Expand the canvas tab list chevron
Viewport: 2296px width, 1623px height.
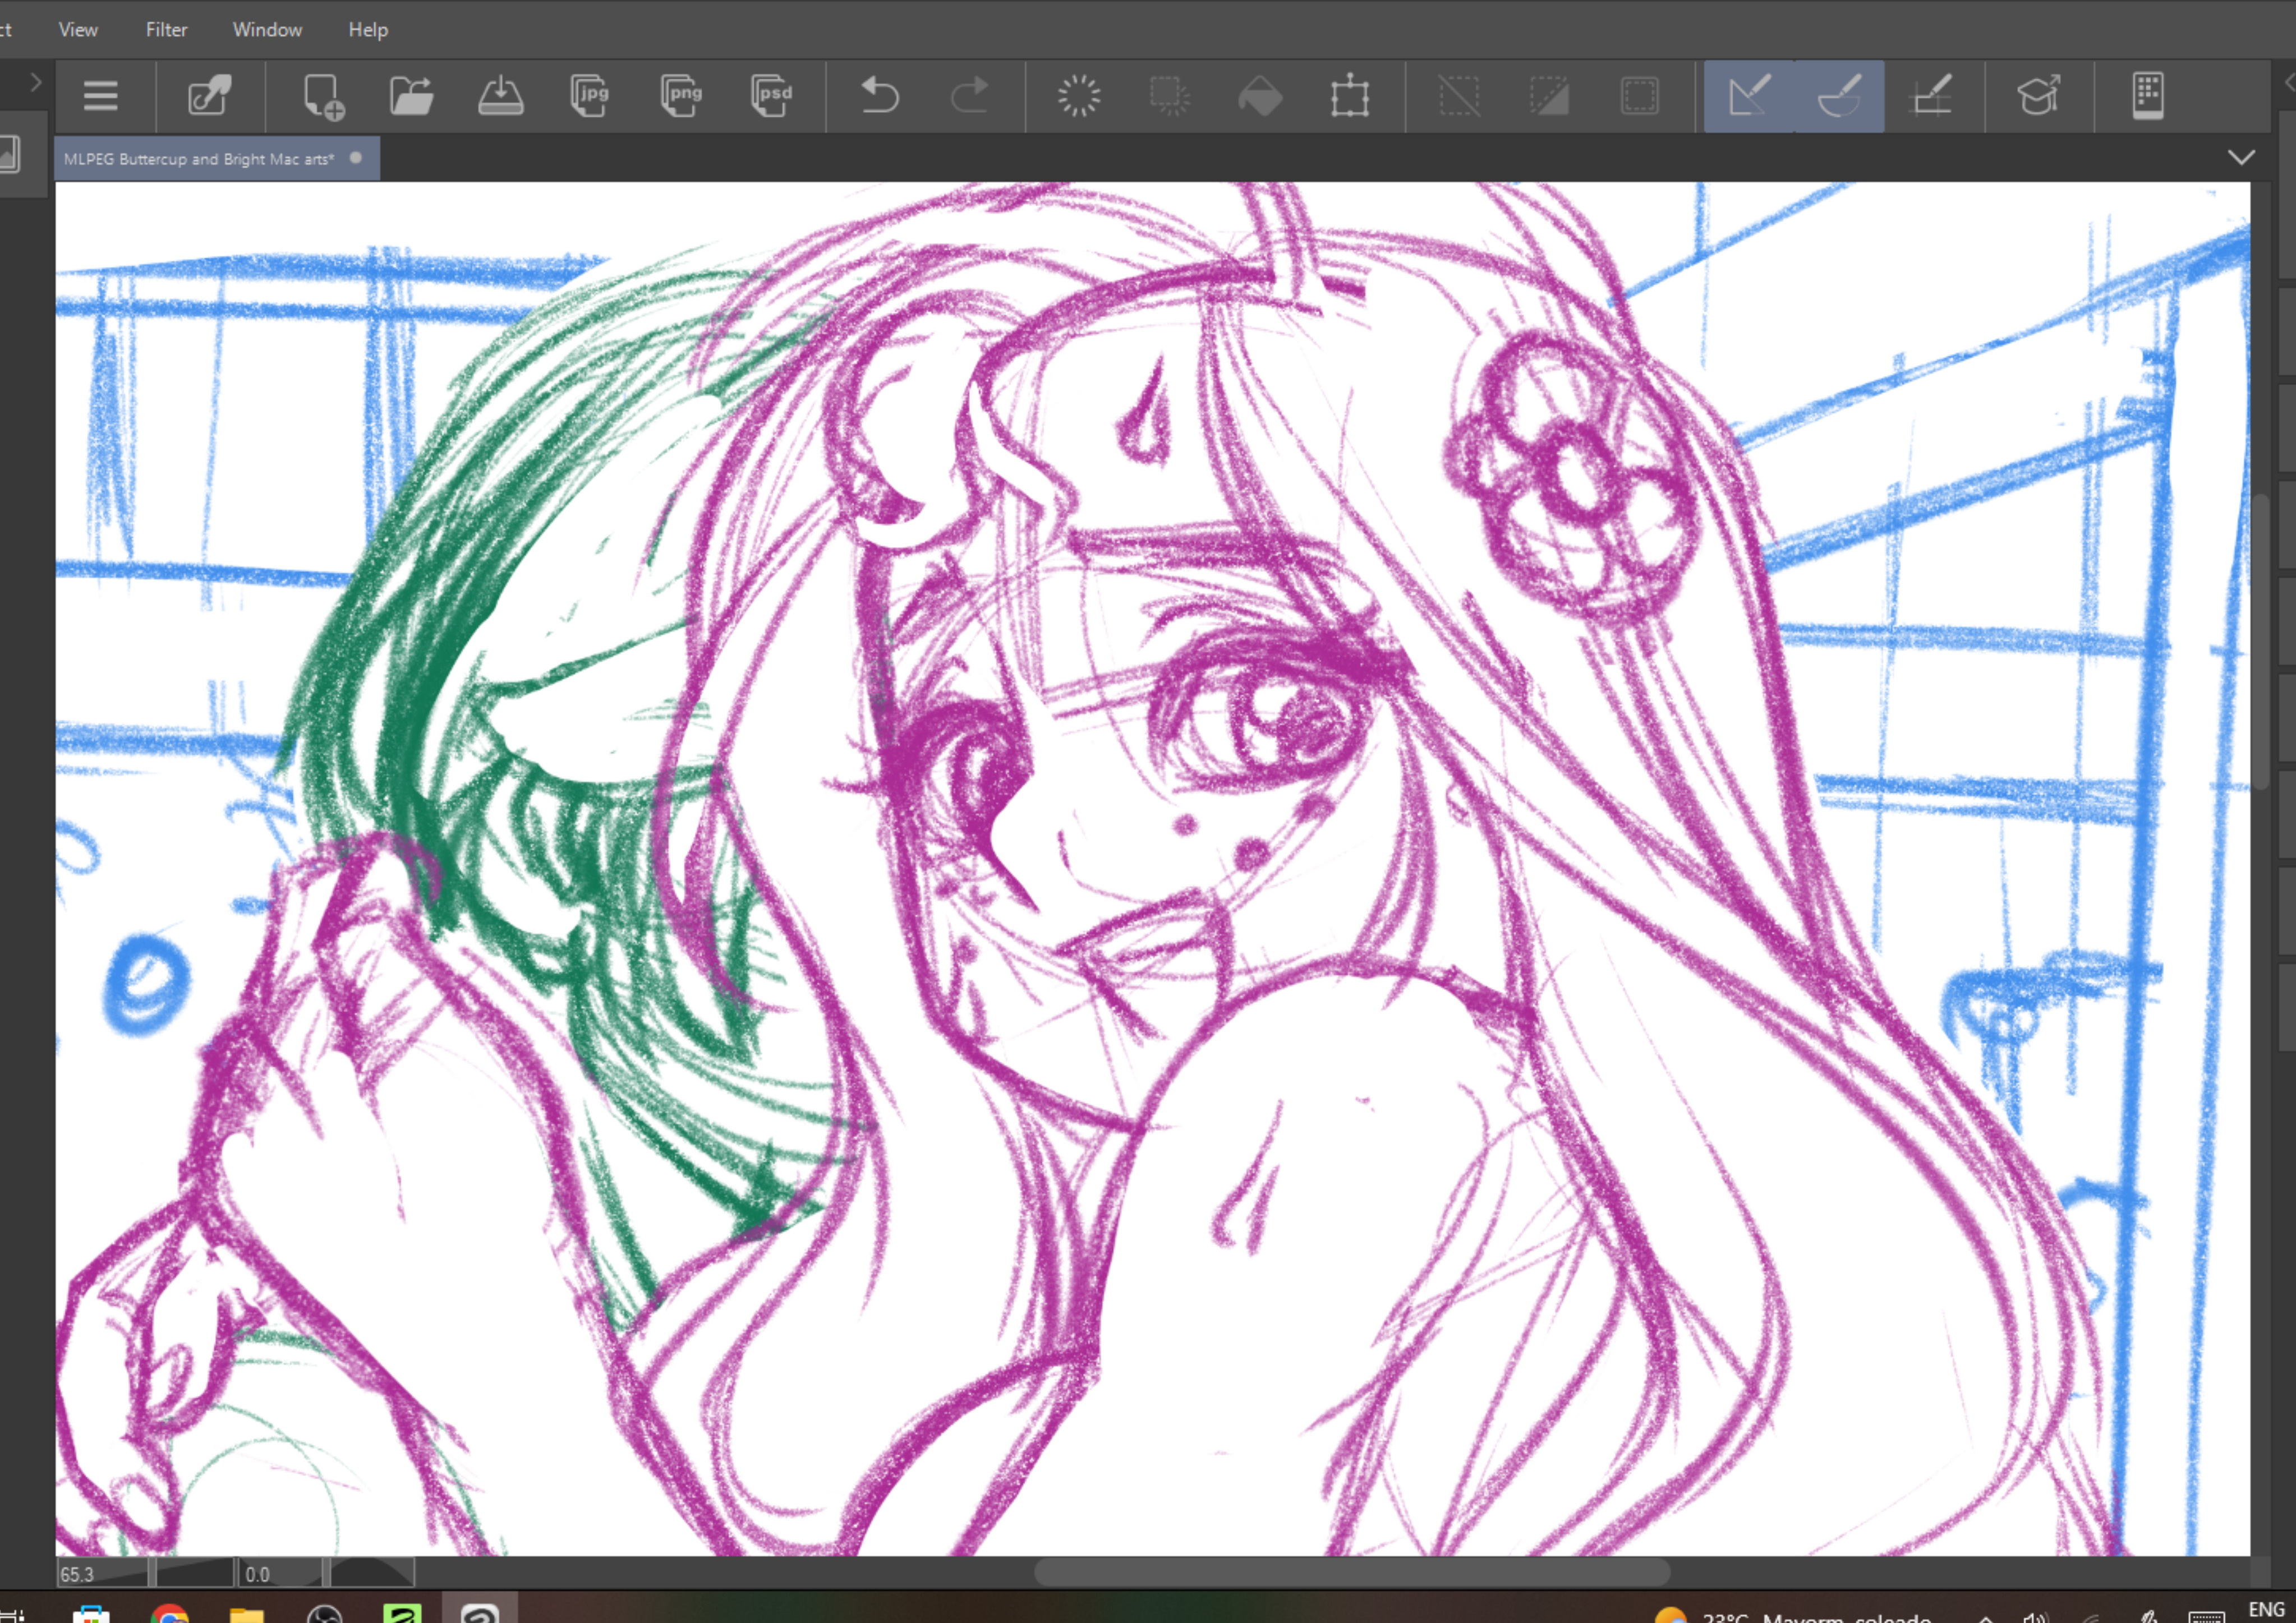click(x=2241, y=158)
